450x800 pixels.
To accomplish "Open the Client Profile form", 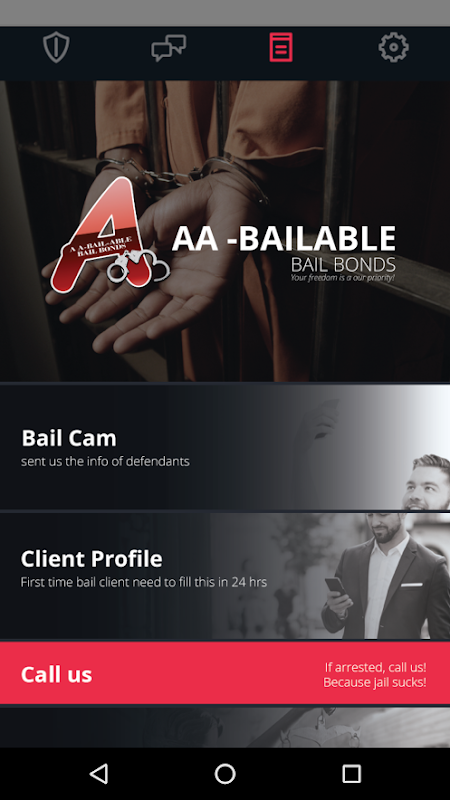I will coord(225,577).
